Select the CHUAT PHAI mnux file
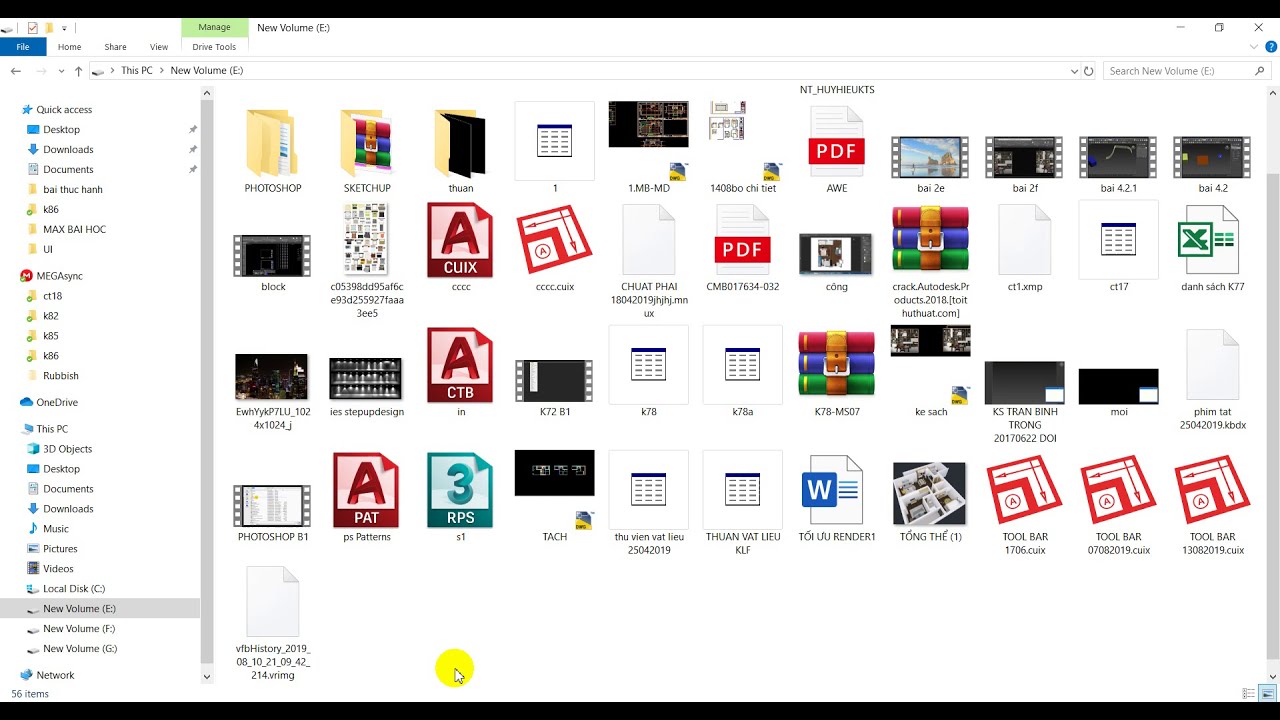The image size is (1280, 720). pyautogui.click(x=649, y=240)
